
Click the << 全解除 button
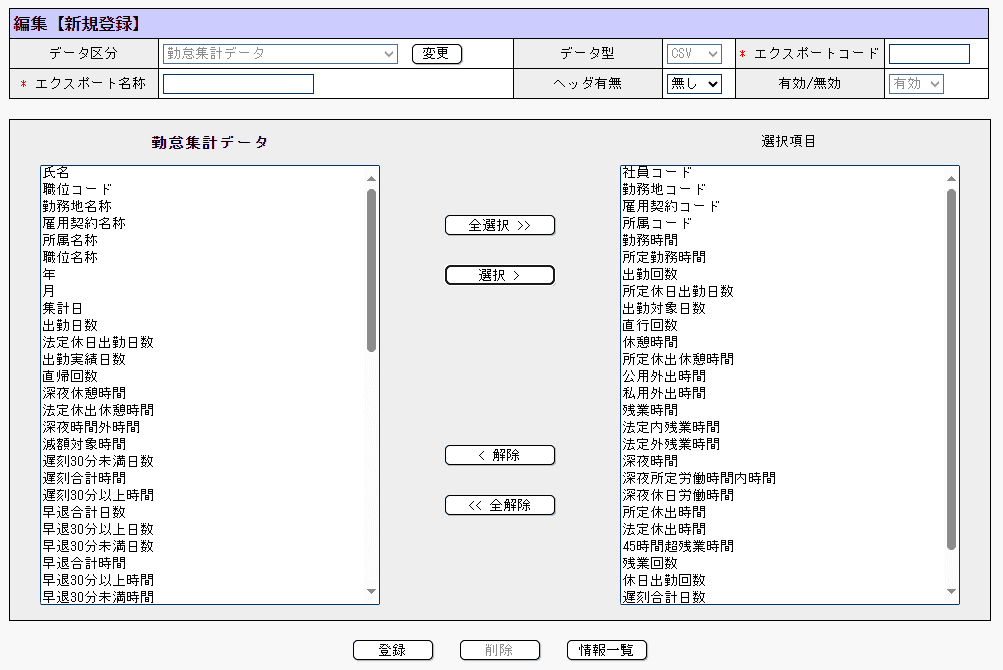tap(499, 505)
